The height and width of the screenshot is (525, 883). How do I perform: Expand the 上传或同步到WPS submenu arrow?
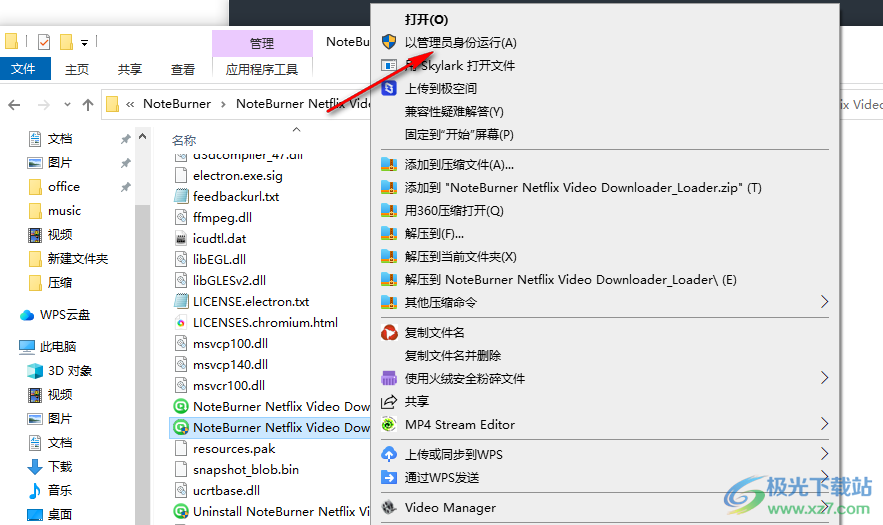point(824,453)
